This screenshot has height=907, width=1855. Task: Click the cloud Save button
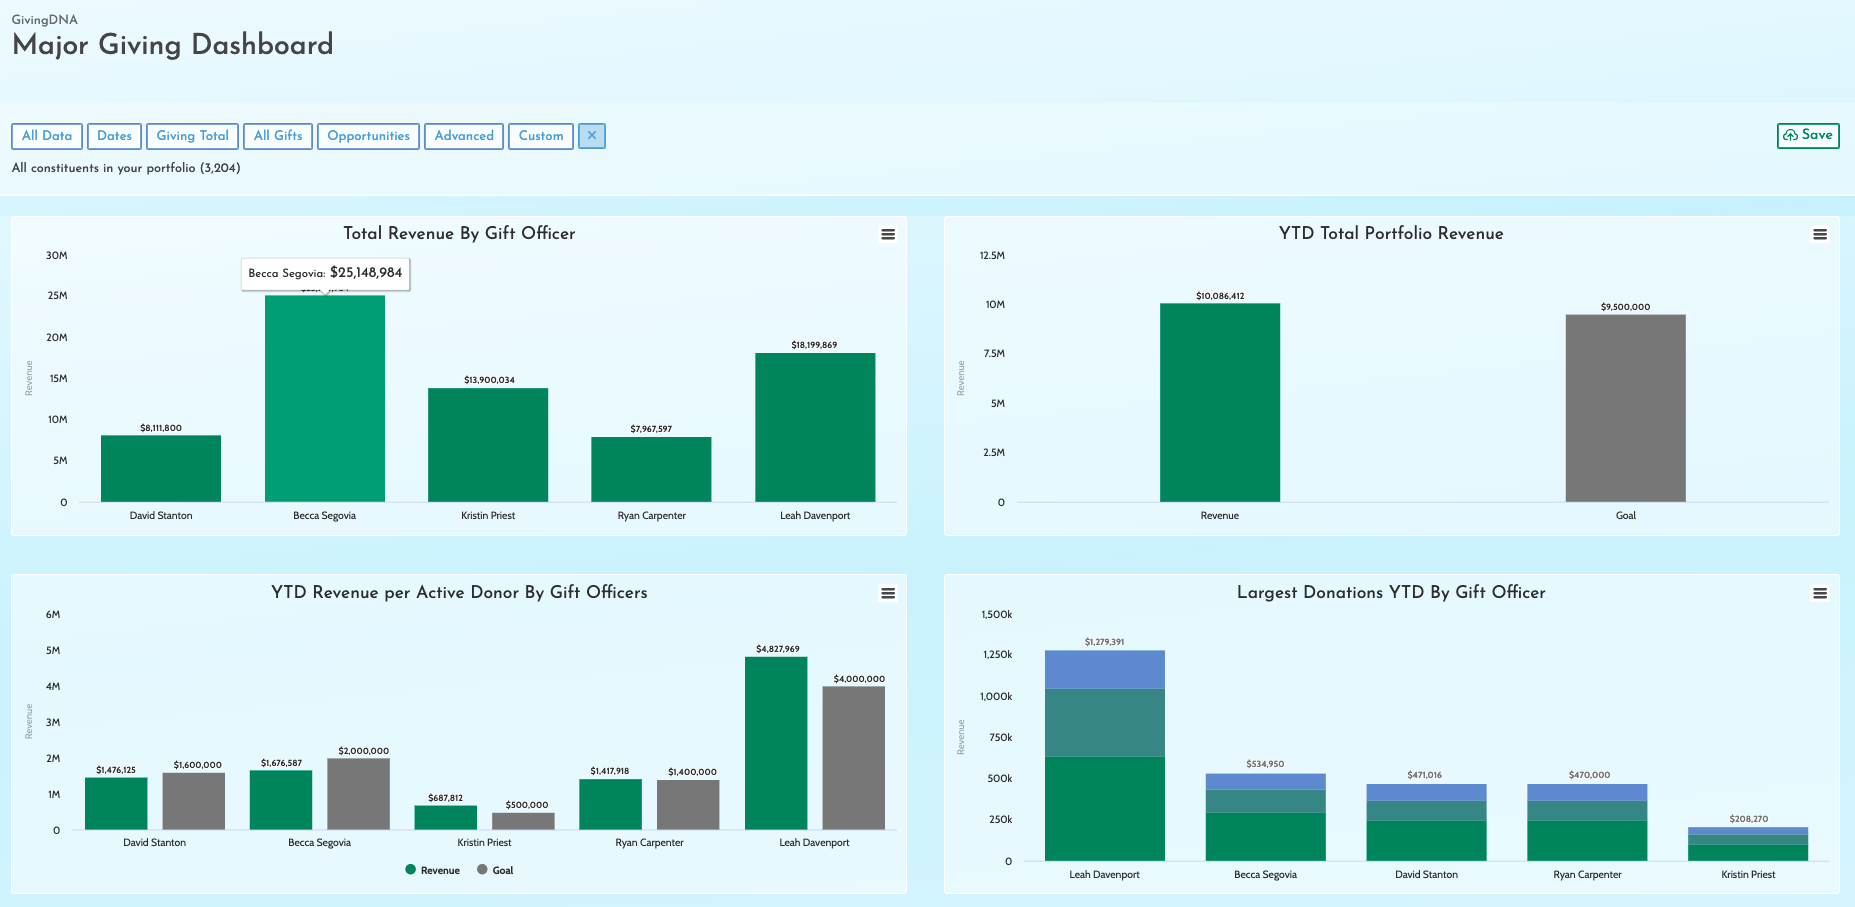click(1808, 135)
